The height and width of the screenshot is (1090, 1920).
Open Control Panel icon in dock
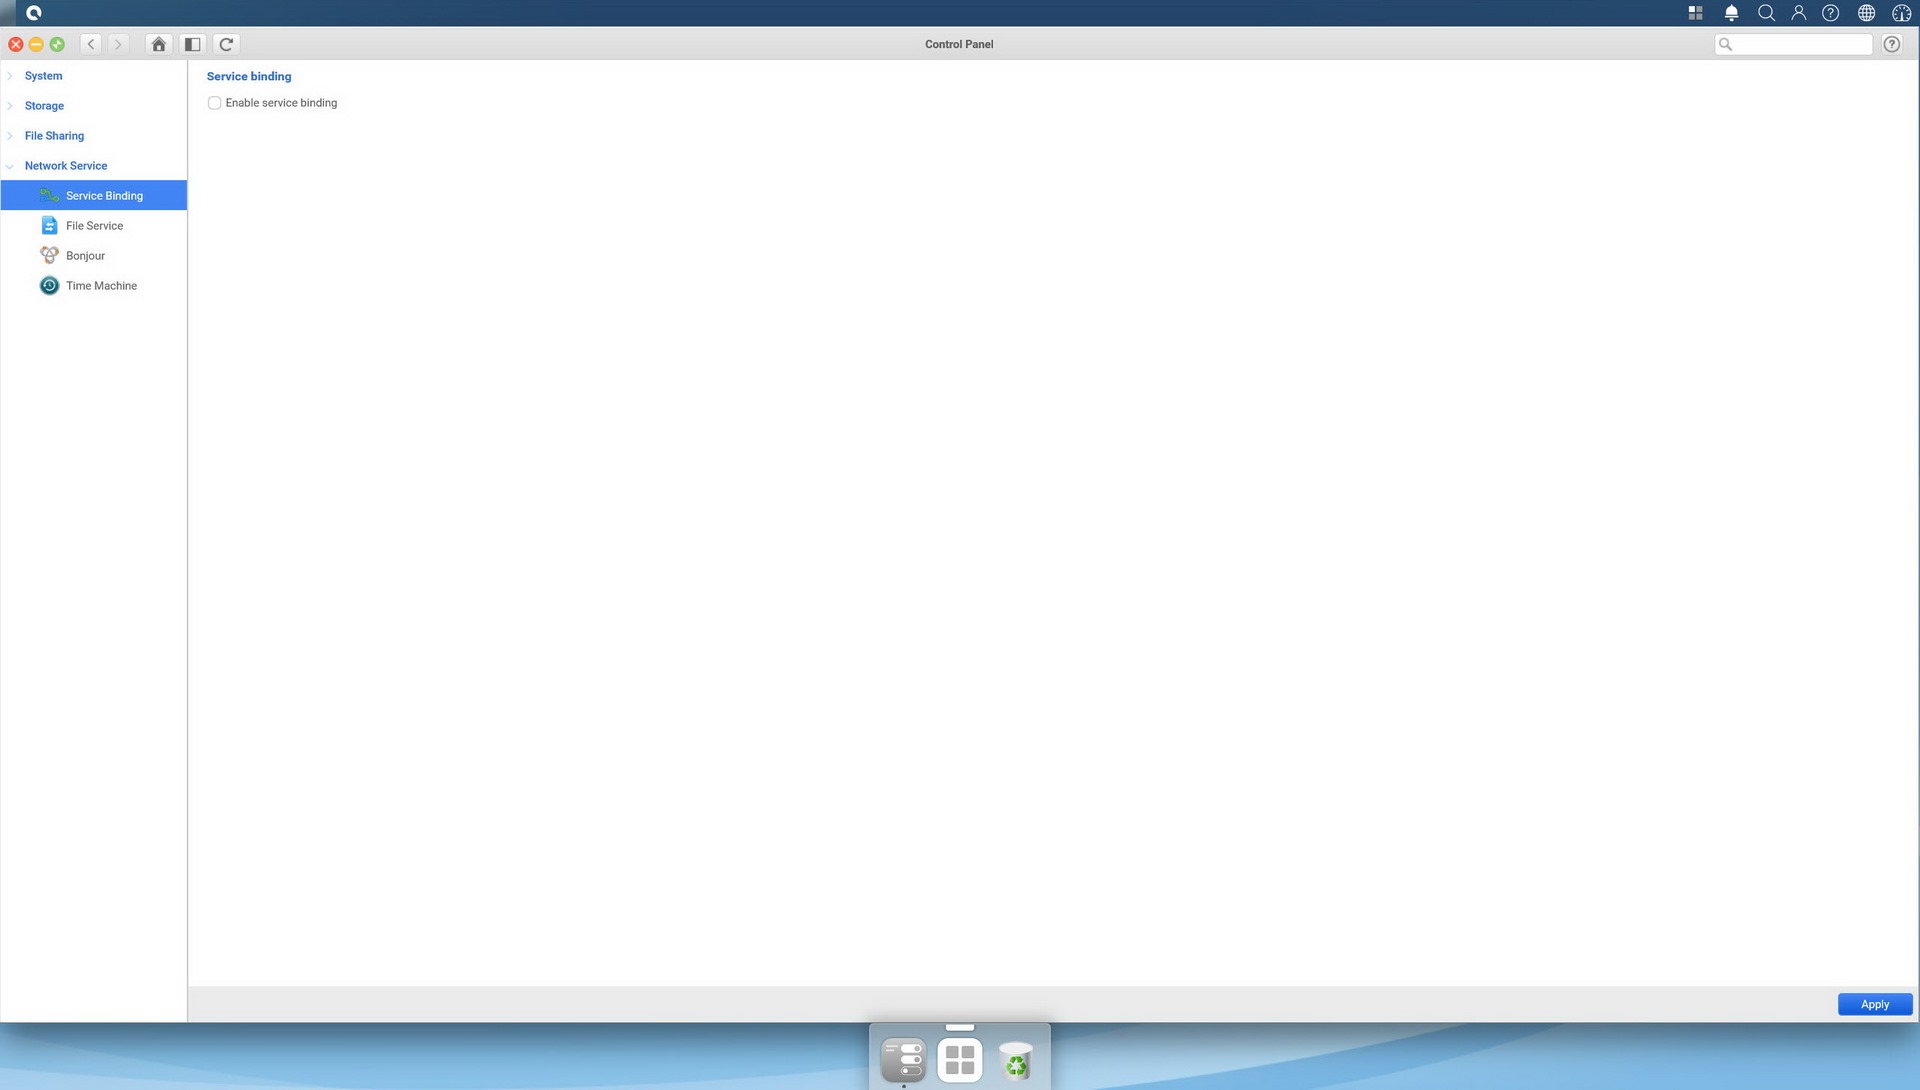click(904, 1060)
